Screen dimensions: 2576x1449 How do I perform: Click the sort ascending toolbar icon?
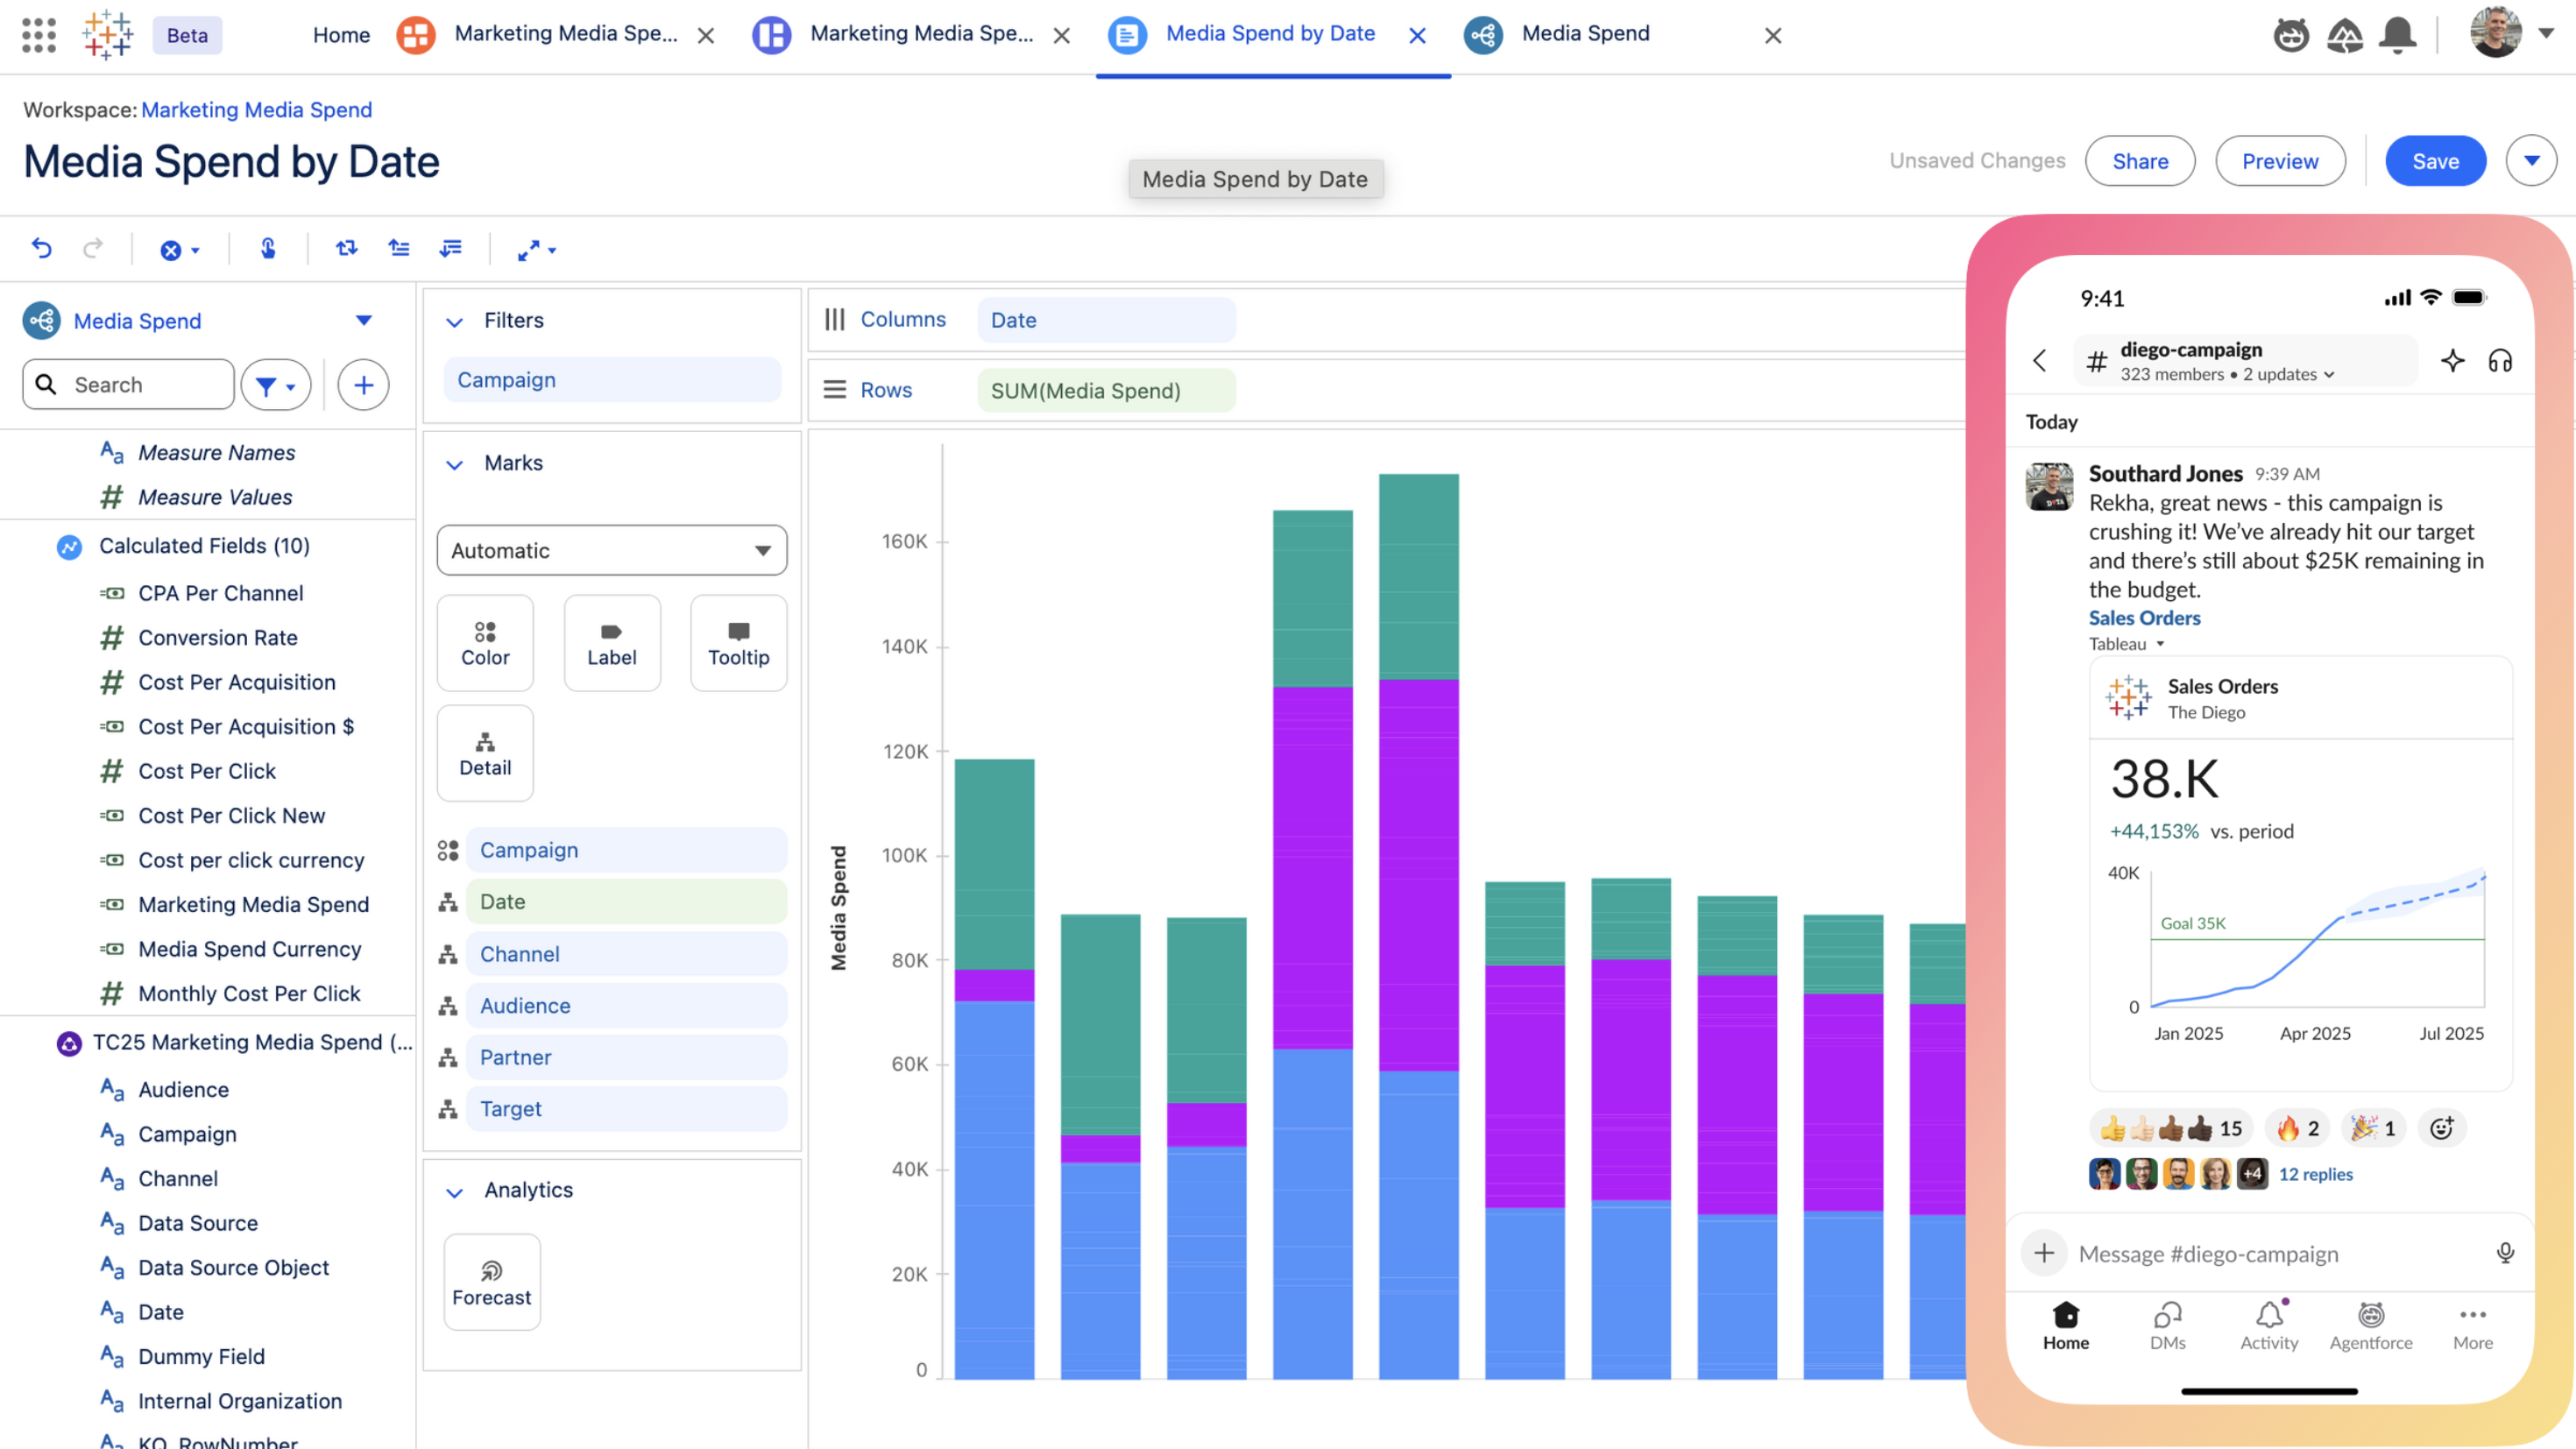pyautogui.click(x=399, y=248)
